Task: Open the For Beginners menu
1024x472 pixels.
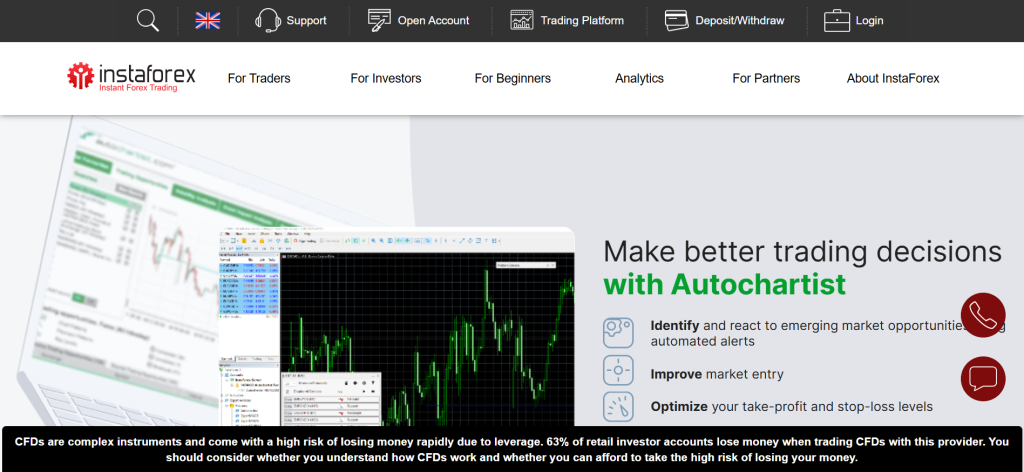Action: pyautogui.click(x=513, y=78)
